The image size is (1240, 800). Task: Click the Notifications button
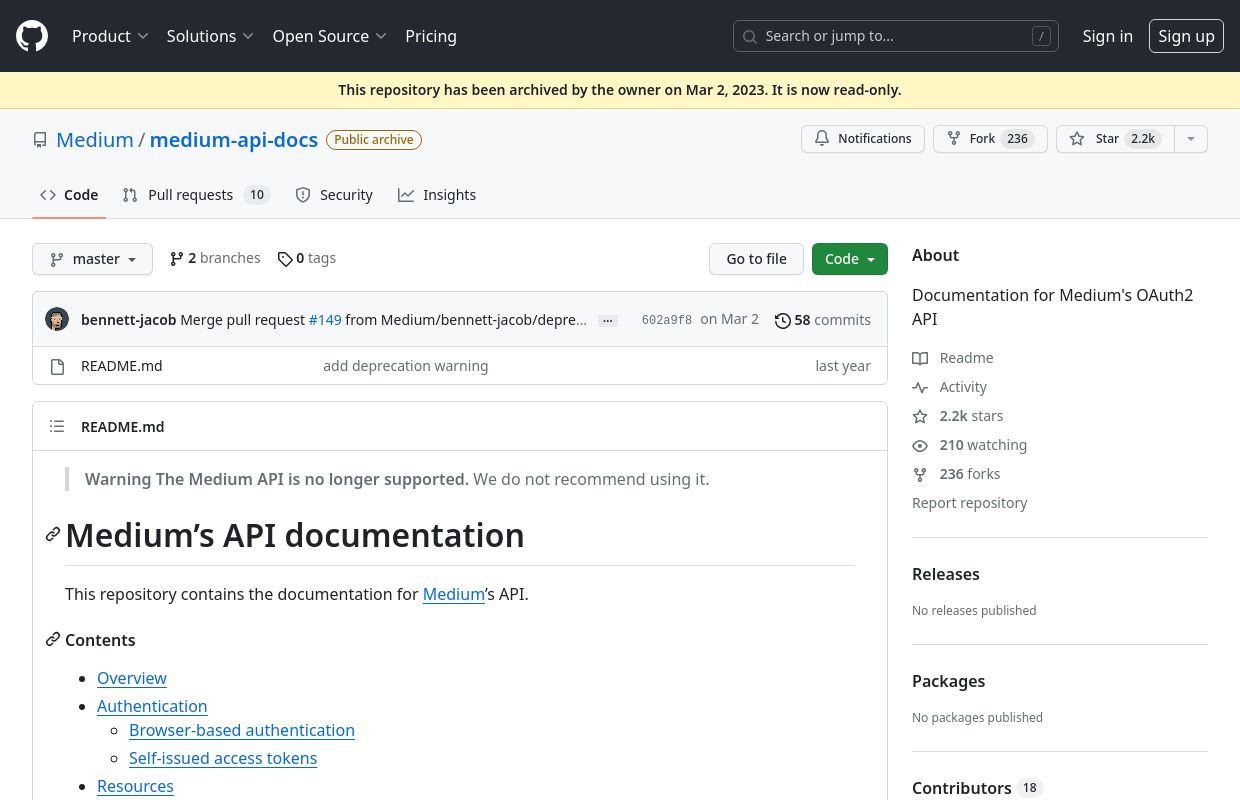coord(863,139)
